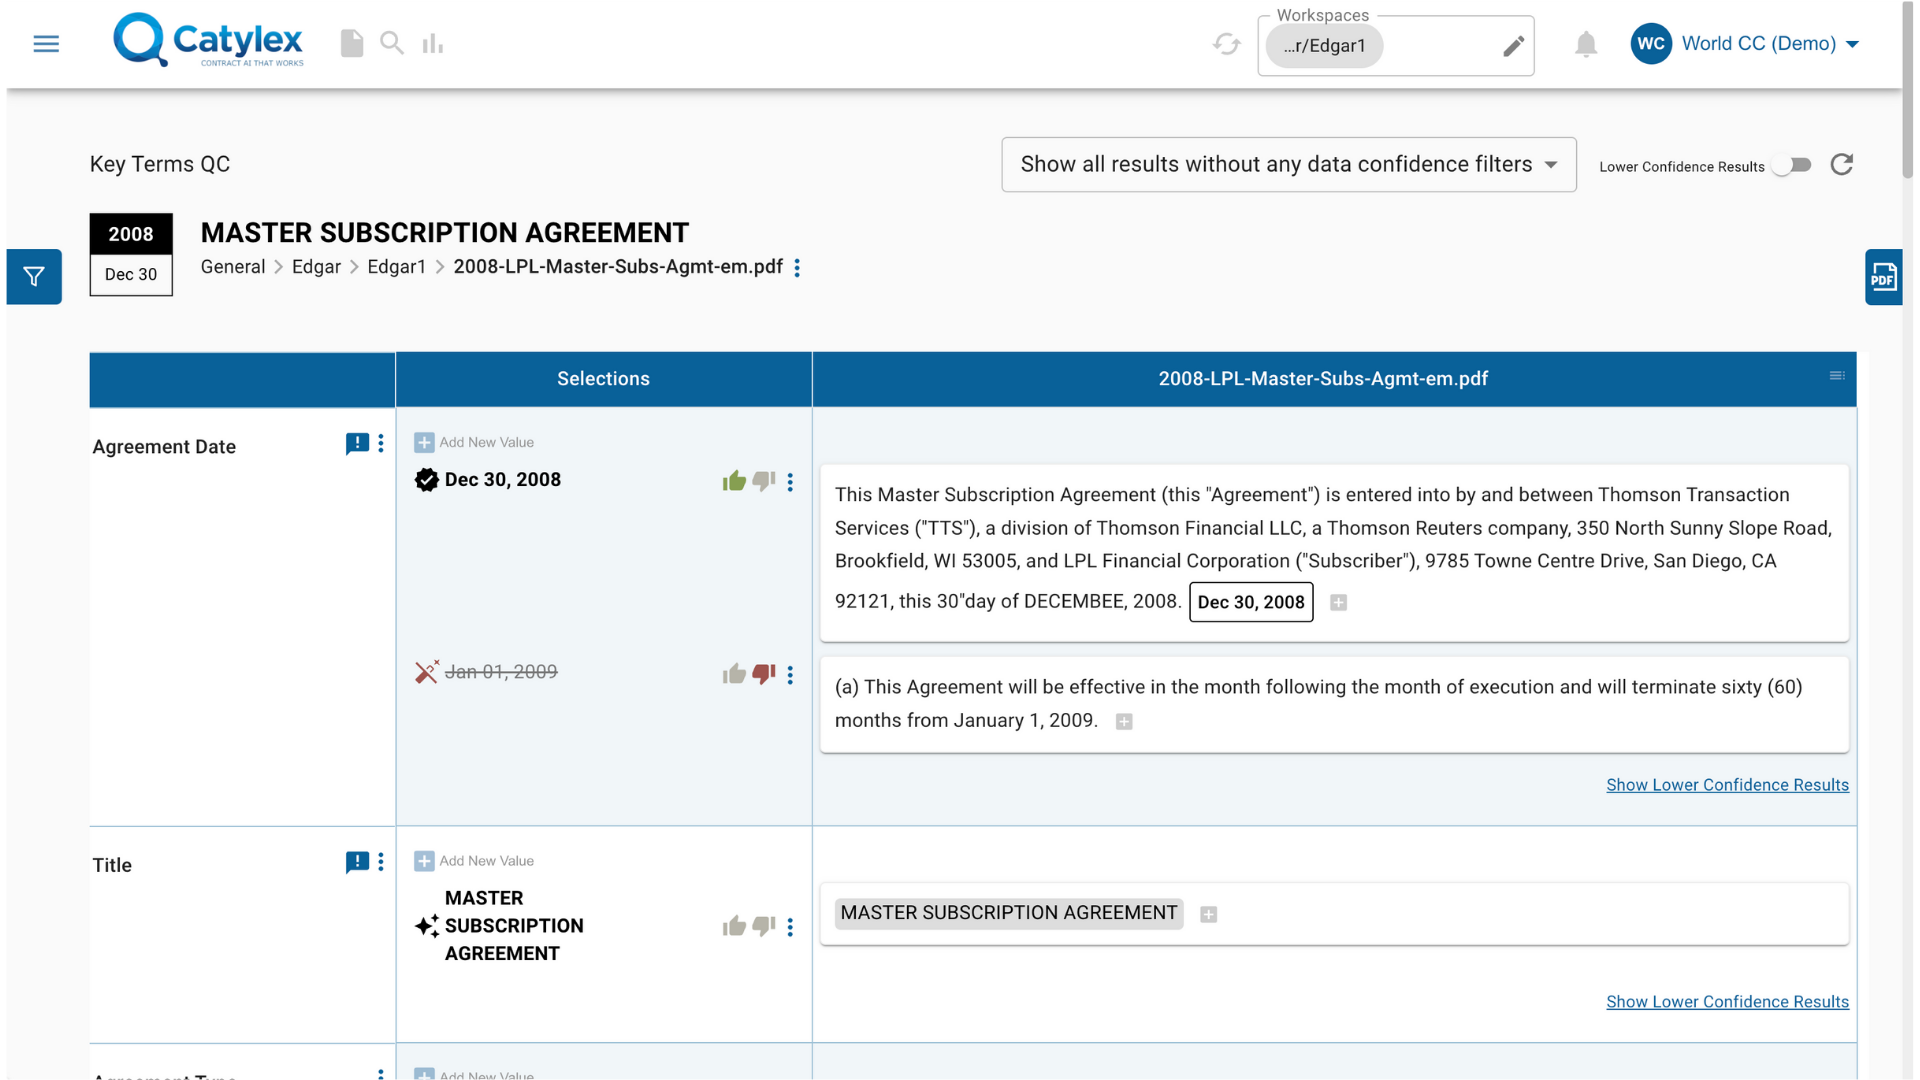The image size is (1920, 1080).
Task: Open the data confidence filter dropdown
Action: point(1289,165)
